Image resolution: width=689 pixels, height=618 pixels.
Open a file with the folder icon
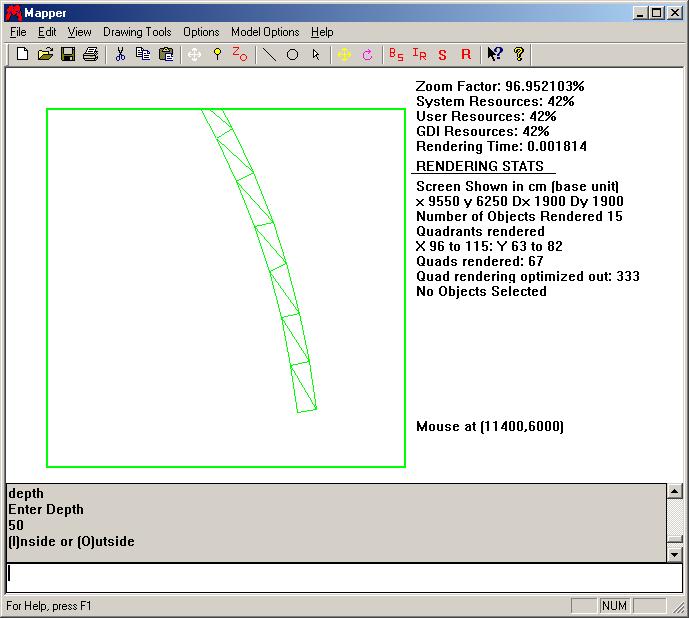45,54
